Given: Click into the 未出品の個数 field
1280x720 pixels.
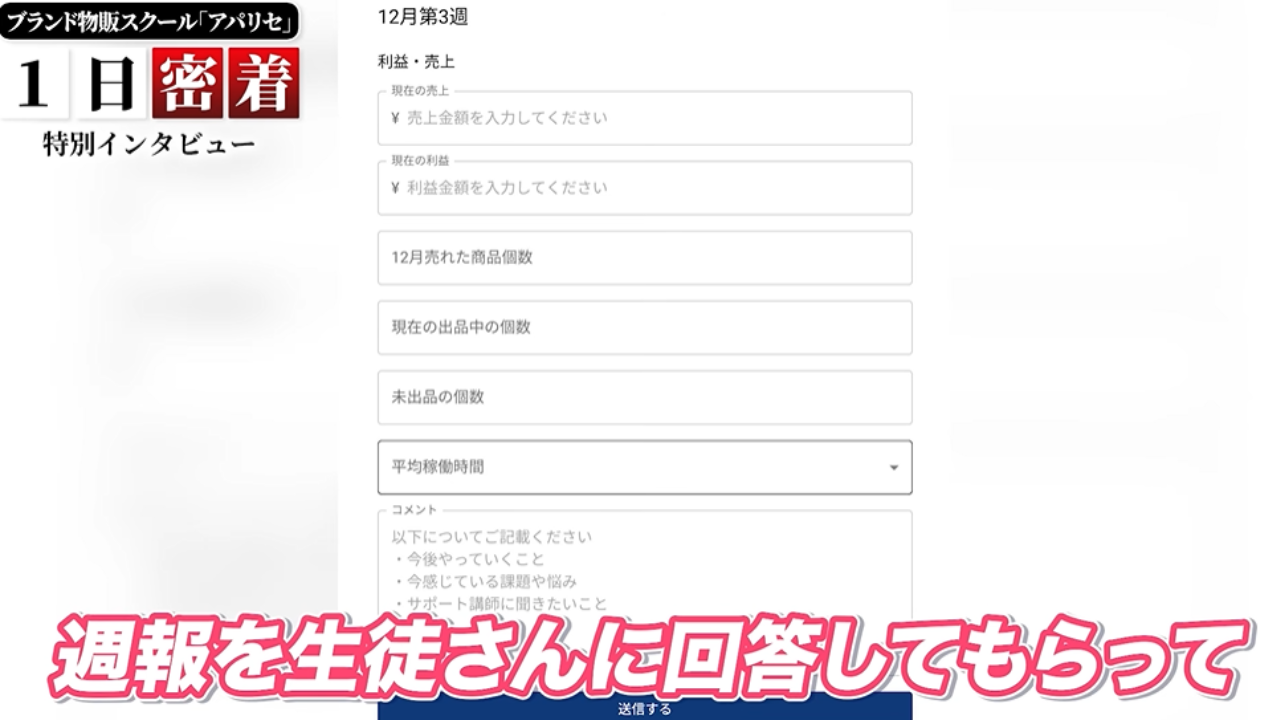Looking at the screenshot, I should pyautogui.click(x=645, y=398).
